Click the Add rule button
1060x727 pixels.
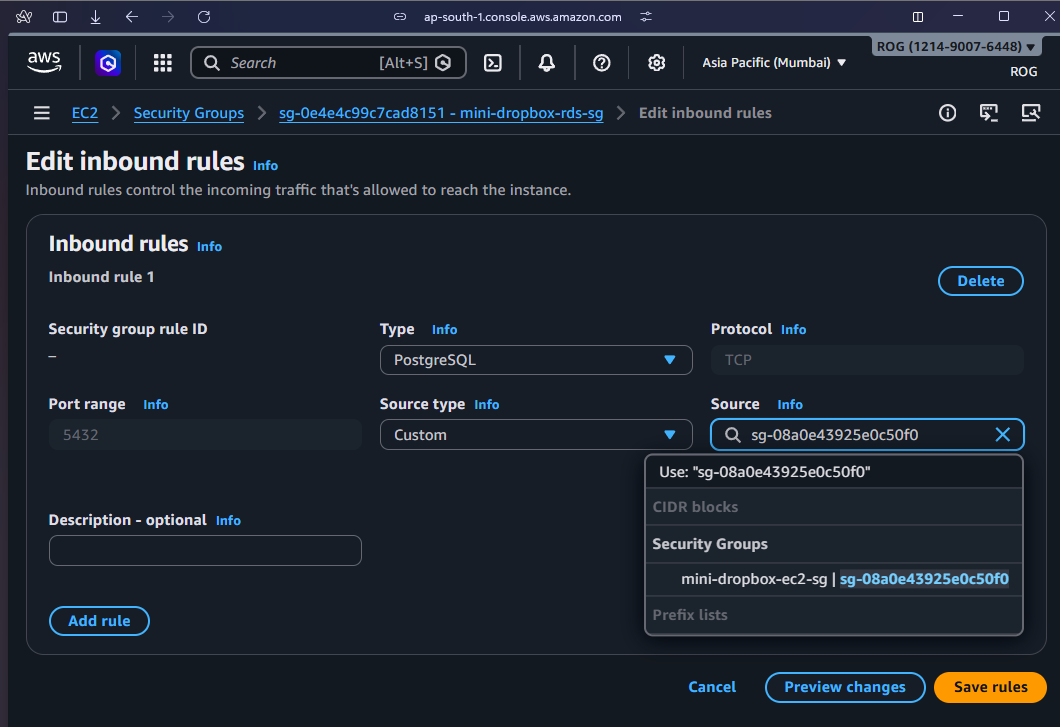99,621
